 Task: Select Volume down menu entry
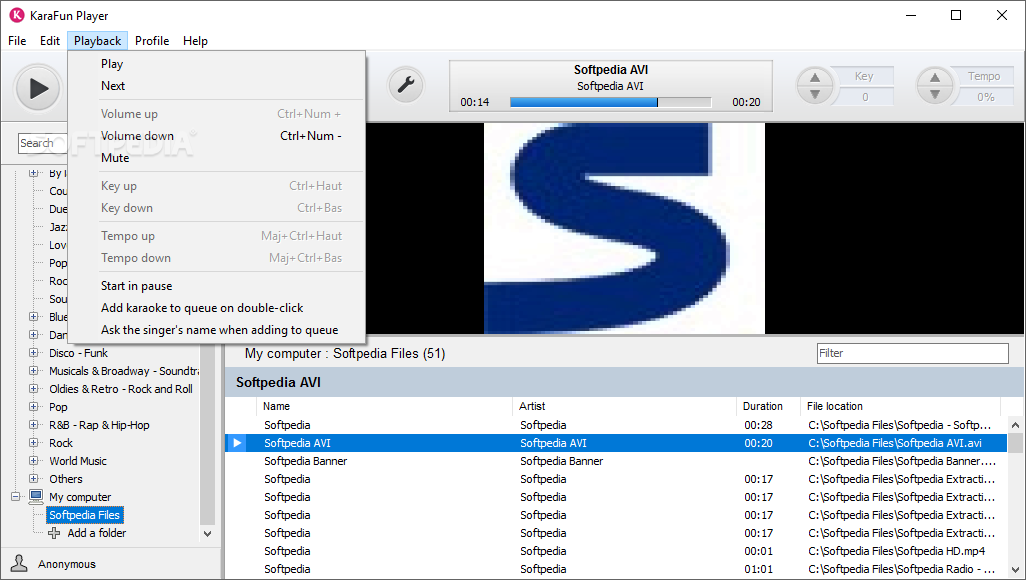[217, 136]
